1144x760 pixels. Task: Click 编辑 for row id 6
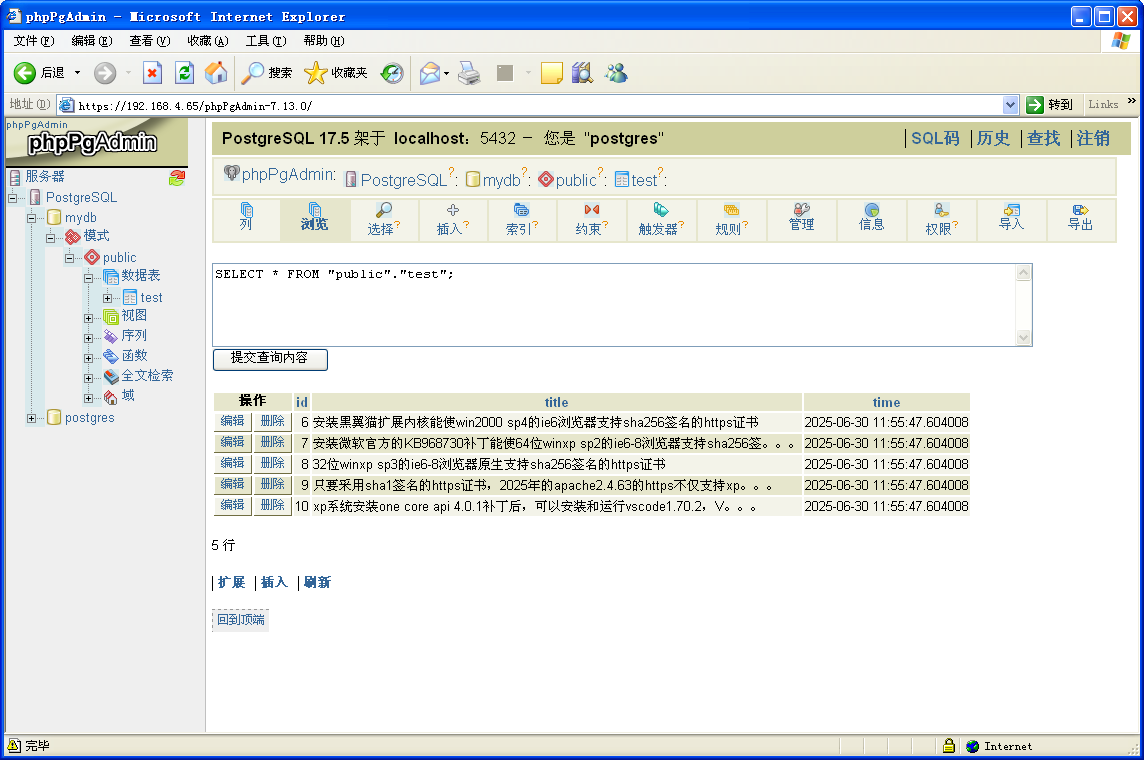click(233, 421)
